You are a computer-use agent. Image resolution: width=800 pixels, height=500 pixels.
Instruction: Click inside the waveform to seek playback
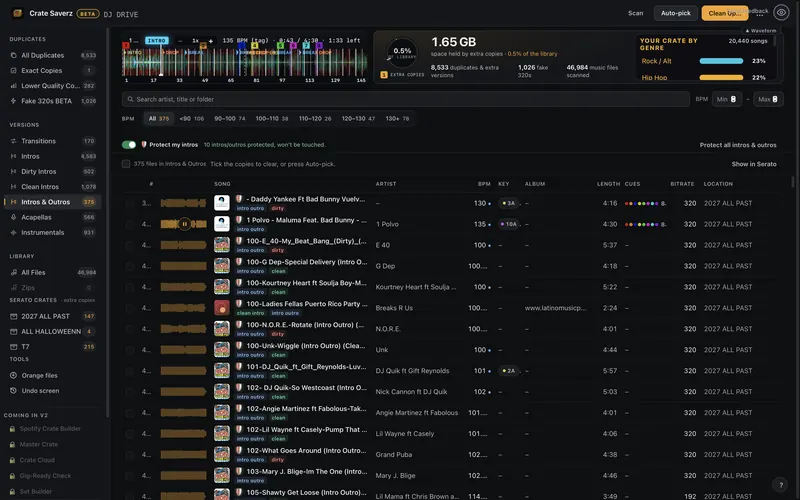pyautogui.click(x=244, y=63)
